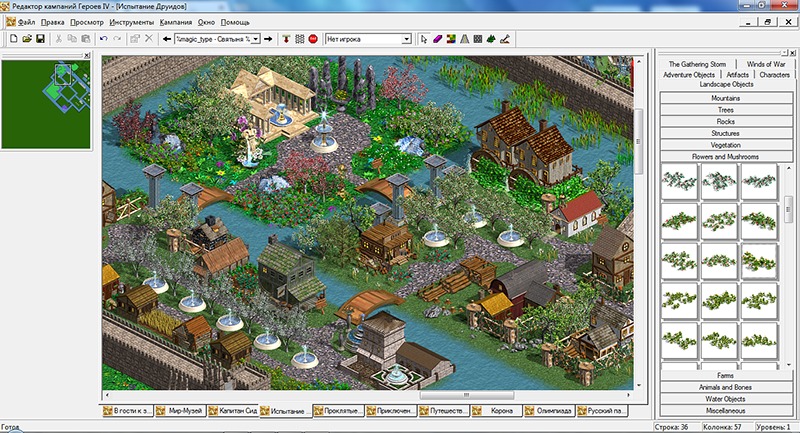Open the object Properties toolbar icon
This screenshot has width=800, height=433.
135,39
